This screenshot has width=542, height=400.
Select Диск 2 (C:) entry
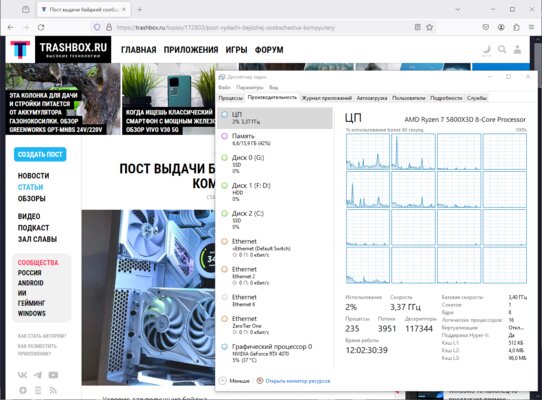pos(275,220)
